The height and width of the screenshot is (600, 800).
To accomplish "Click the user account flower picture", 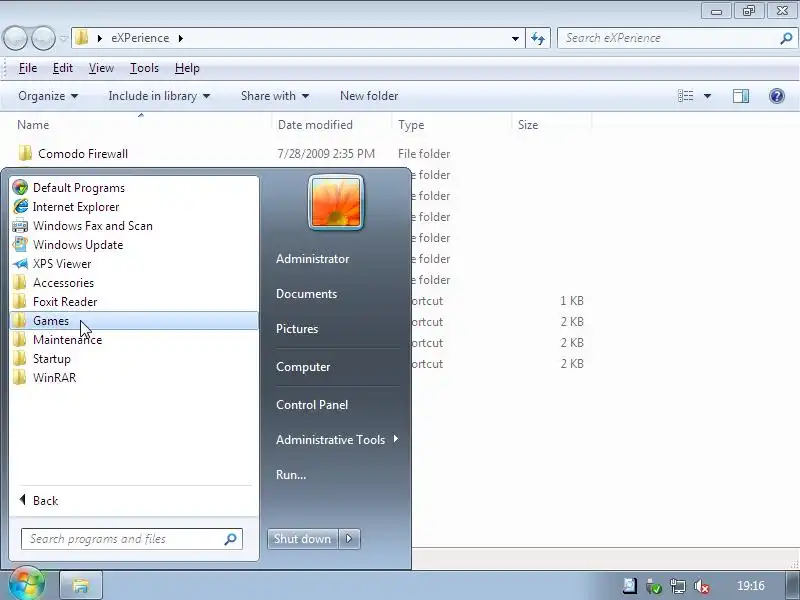I will click(x=336, y=203).
